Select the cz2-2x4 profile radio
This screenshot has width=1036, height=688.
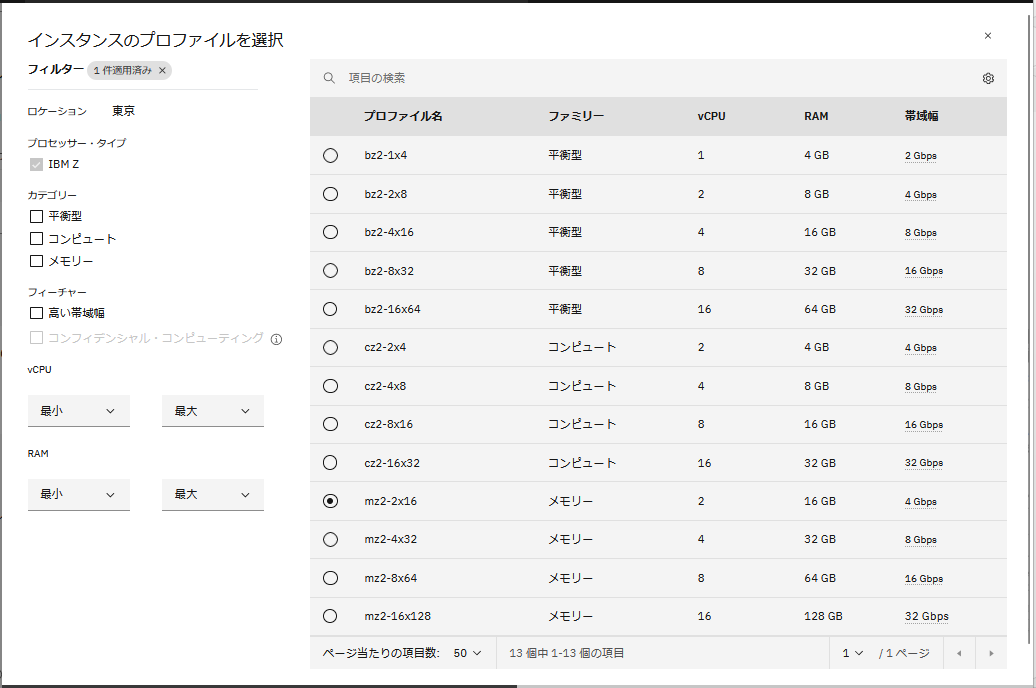330,347
